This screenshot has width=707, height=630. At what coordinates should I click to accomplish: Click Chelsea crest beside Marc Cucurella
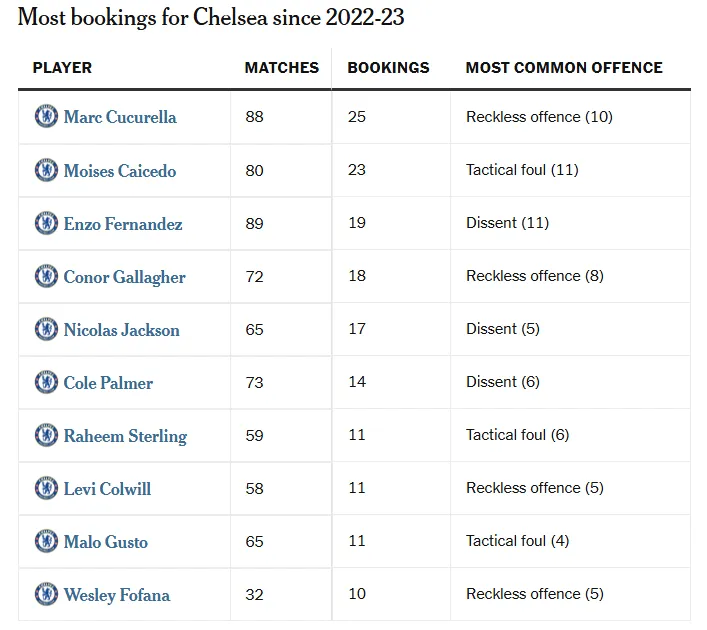click(46, 117)
